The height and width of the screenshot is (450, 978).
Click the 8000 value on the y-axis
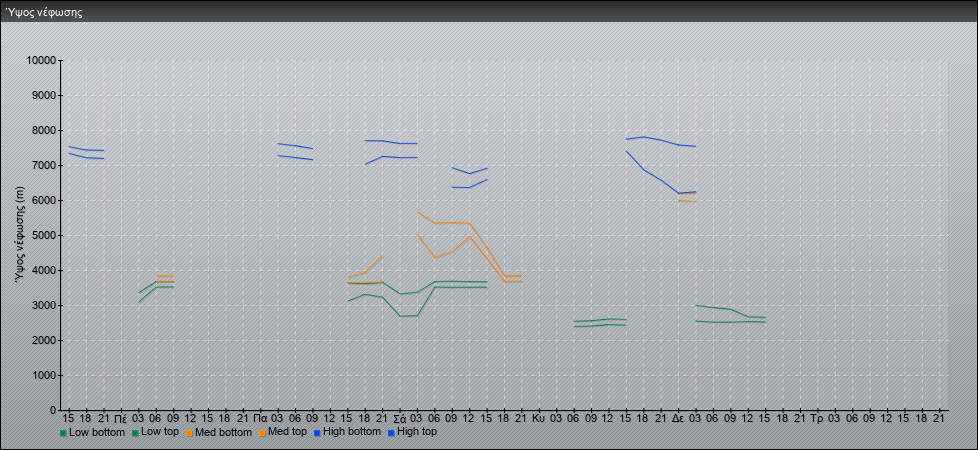[44, 130]
